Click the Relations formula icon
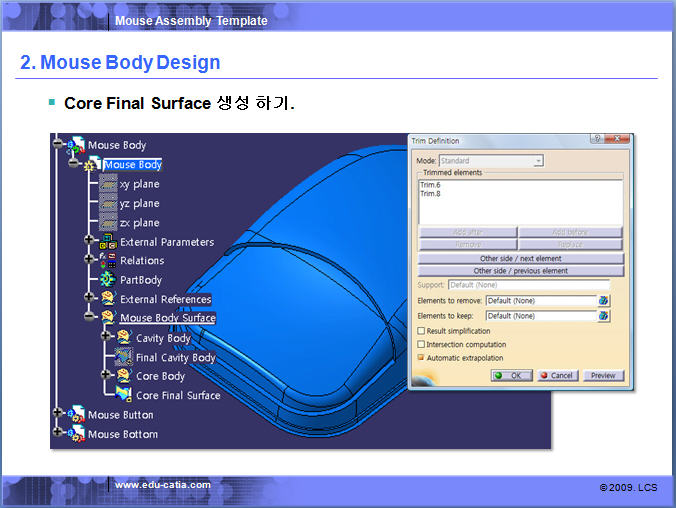The height and width of the screenshot is (508, 676). point(108,261)
